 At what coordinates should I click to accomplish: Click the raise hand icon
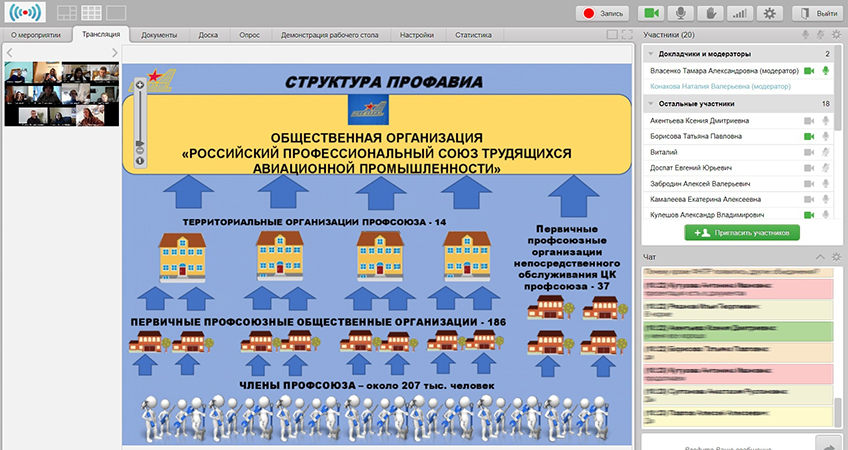pos(711,14)
